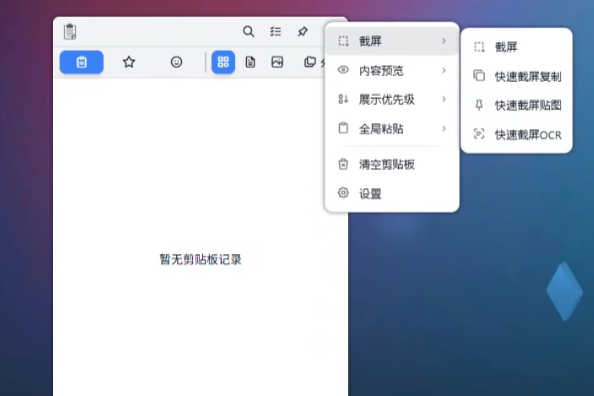Click the copy icon beside 快速截屏复制

coord(479,76)
